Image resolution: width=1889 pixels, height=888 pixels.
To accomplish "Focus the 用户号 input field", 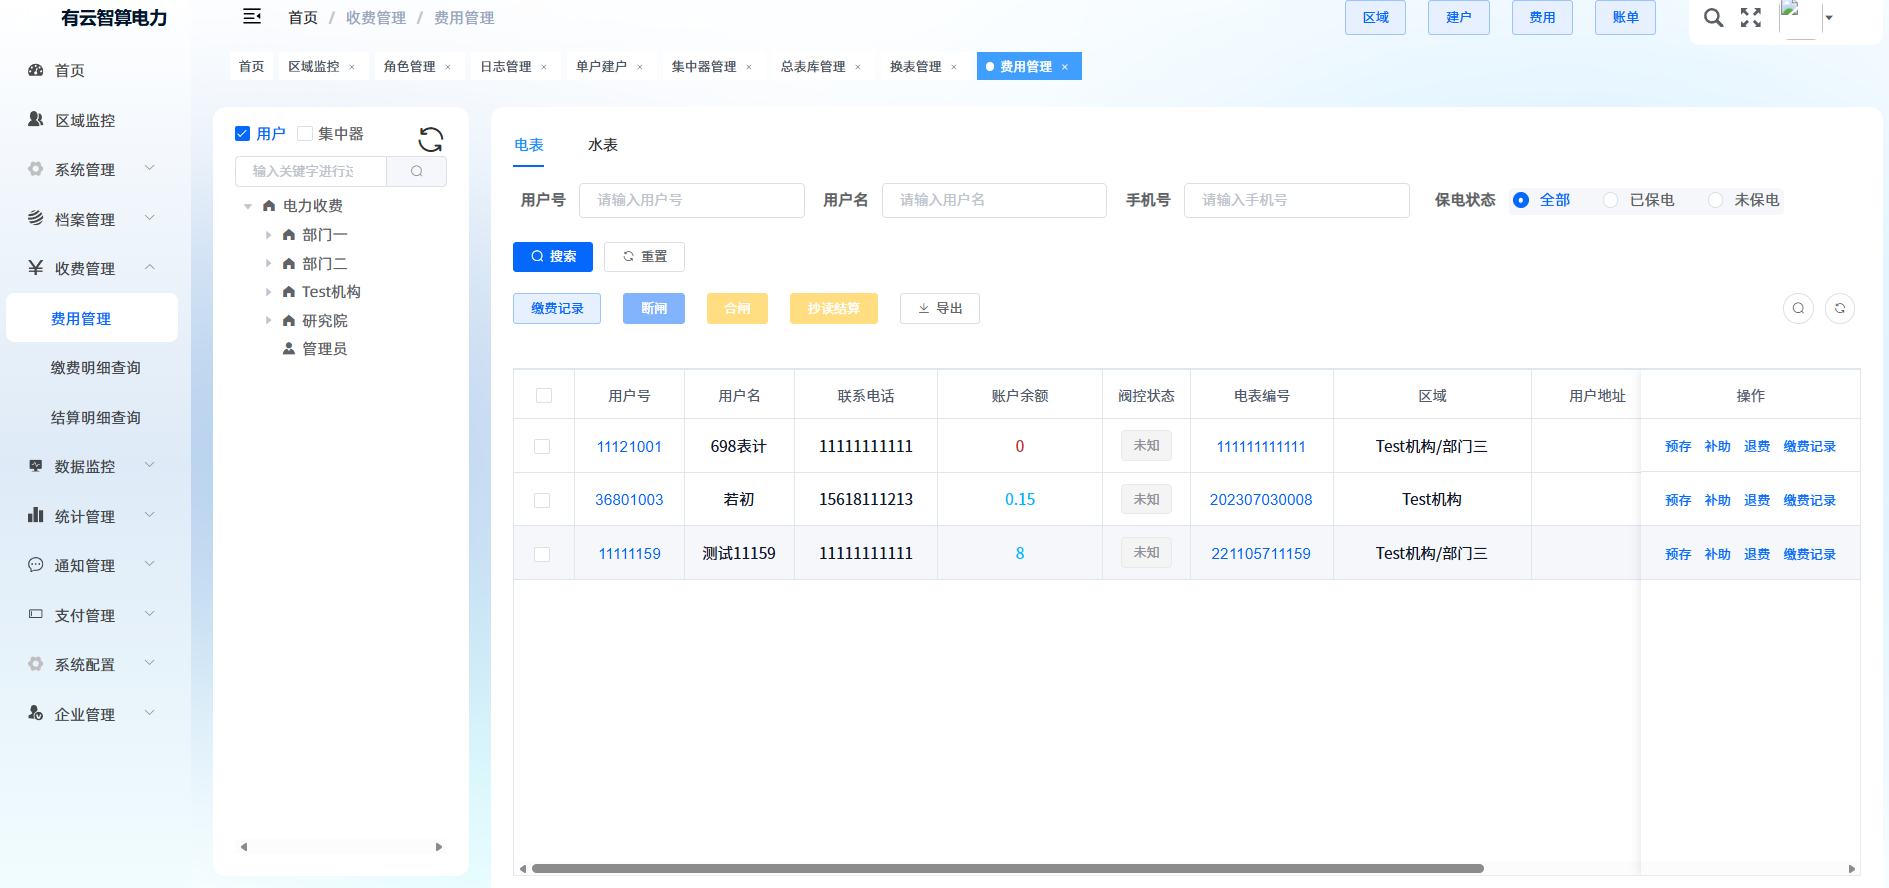I will (x=691, y=200).
